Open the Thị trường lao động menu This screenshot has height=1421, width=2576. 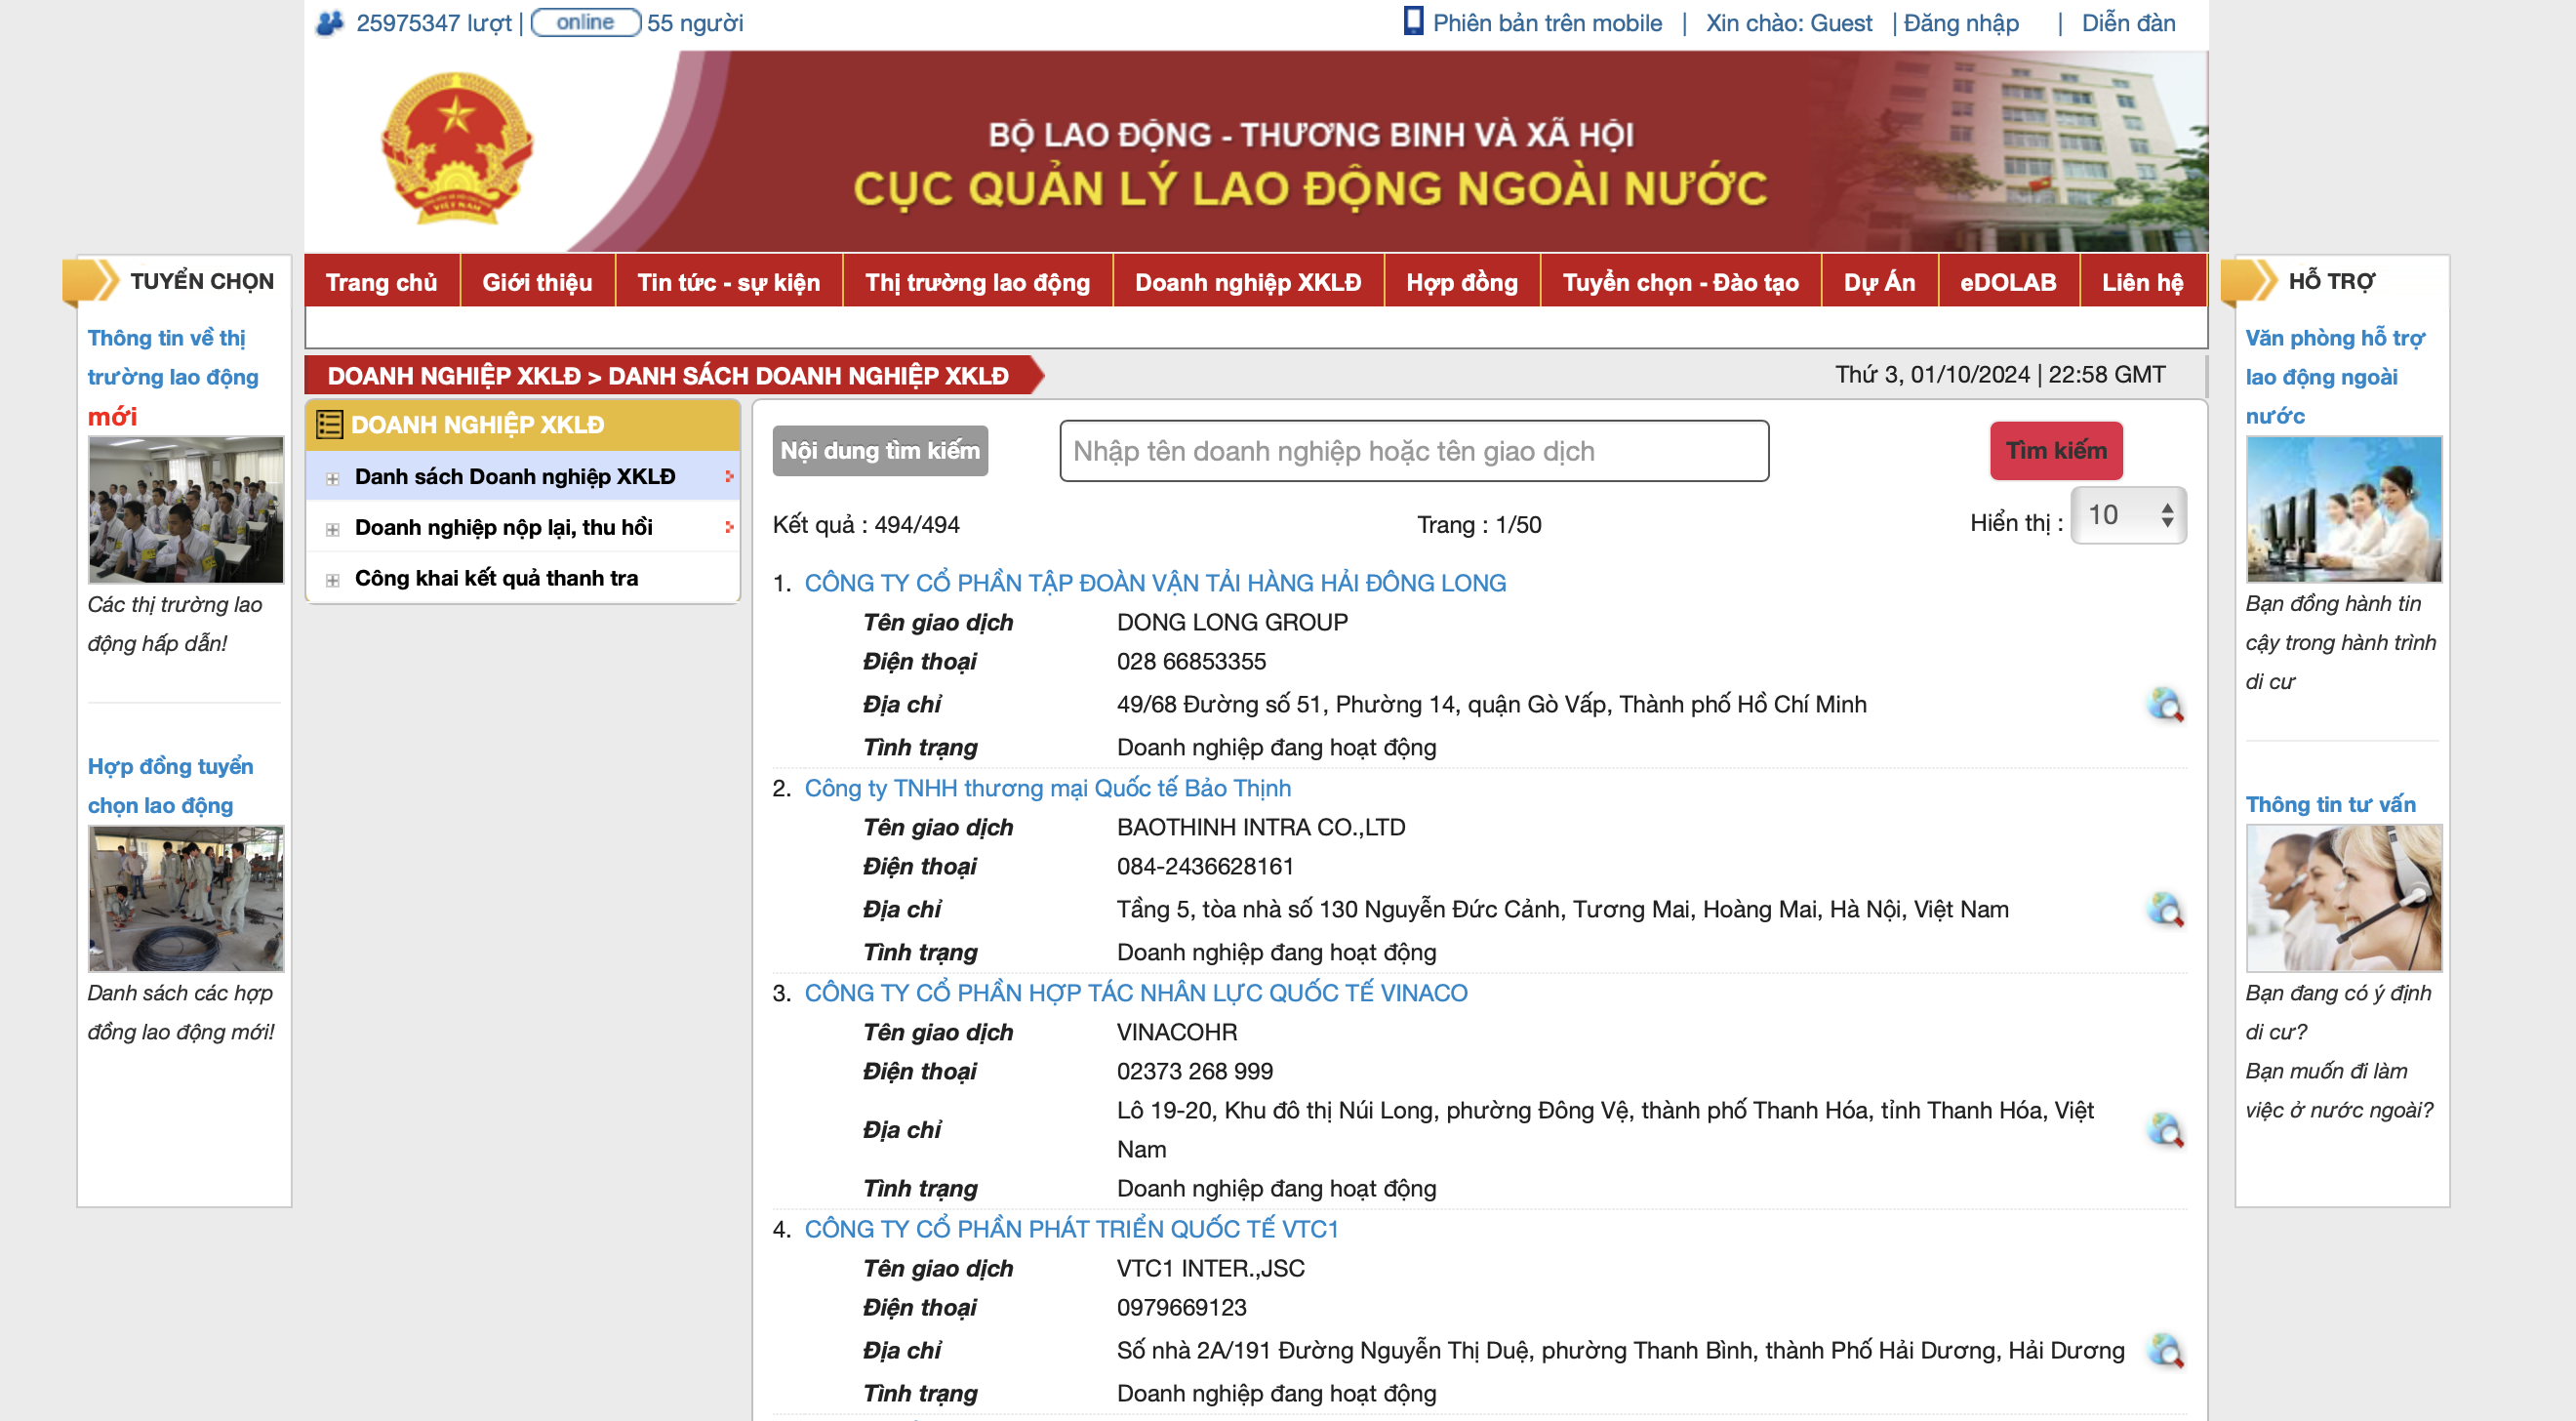tap(977, 282)
